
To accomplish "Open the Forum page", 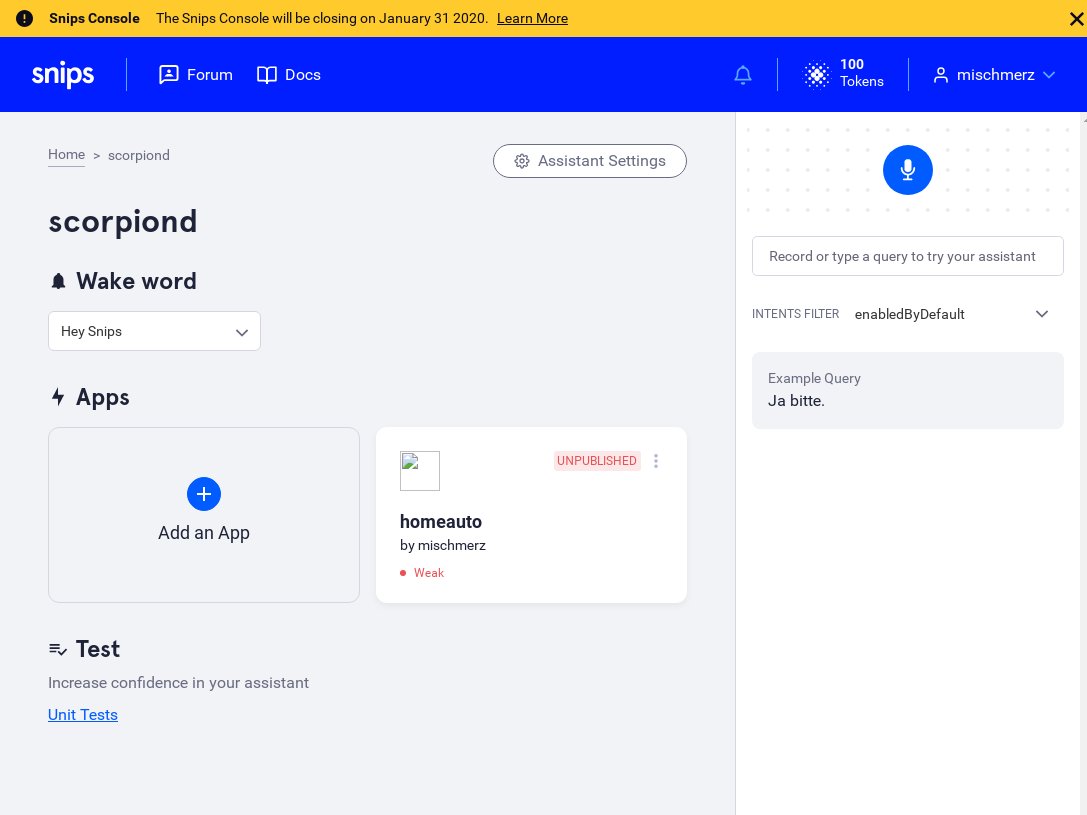I will (195, 75).
